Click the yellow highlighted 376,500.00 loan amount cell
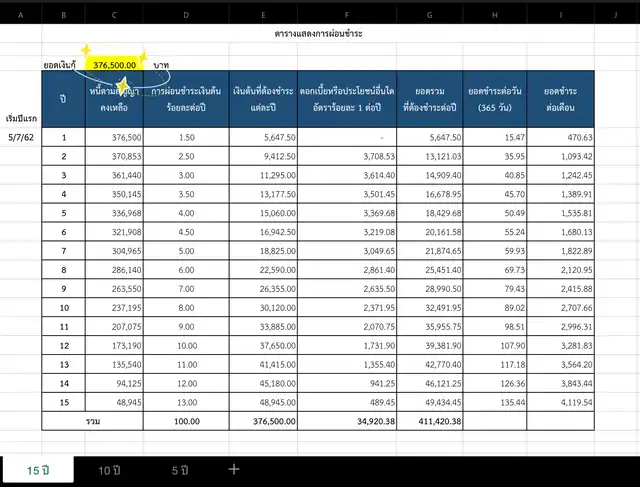This screenshot has width=640, height=487. coord(114,64)
